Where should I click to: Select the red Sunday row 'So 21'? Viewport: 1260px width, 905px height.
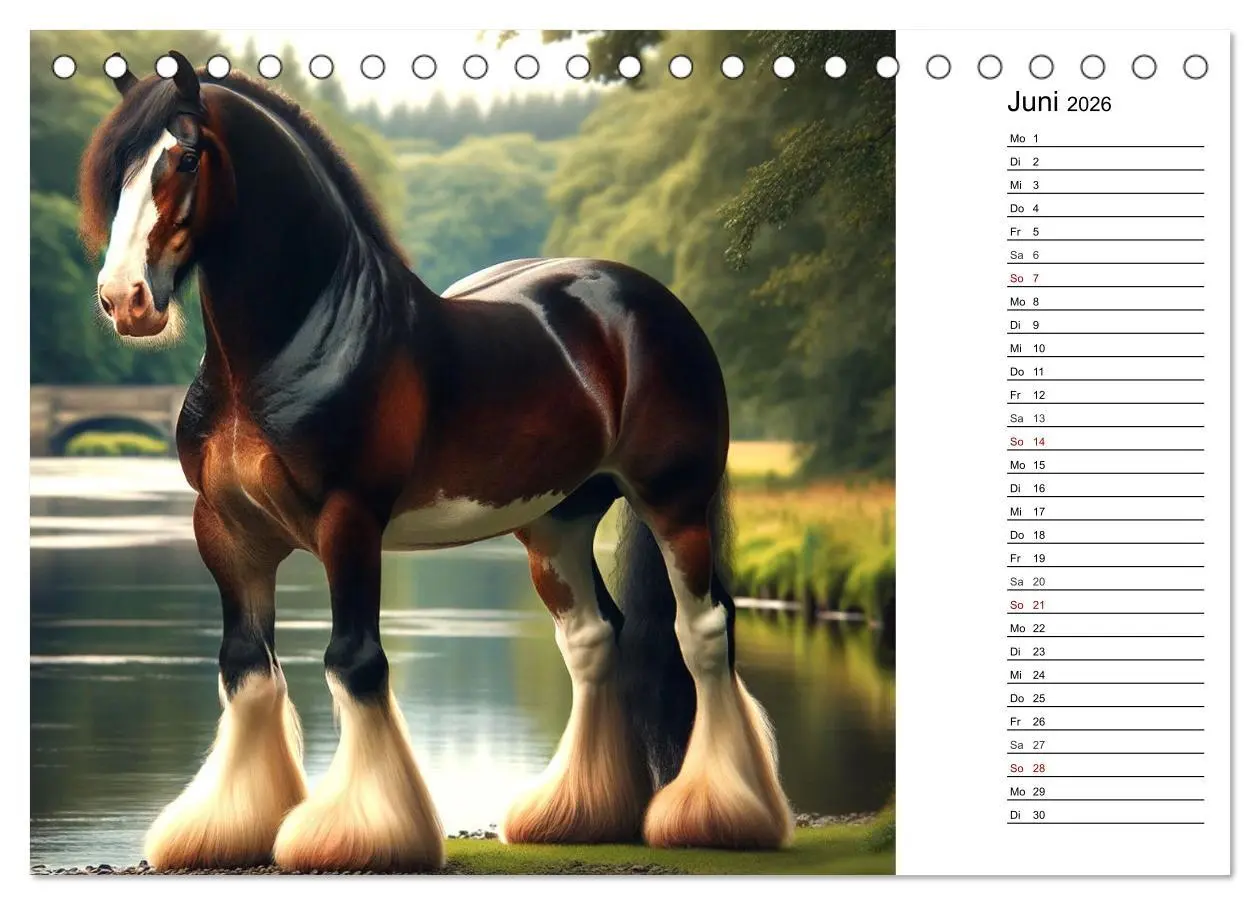1105,605
